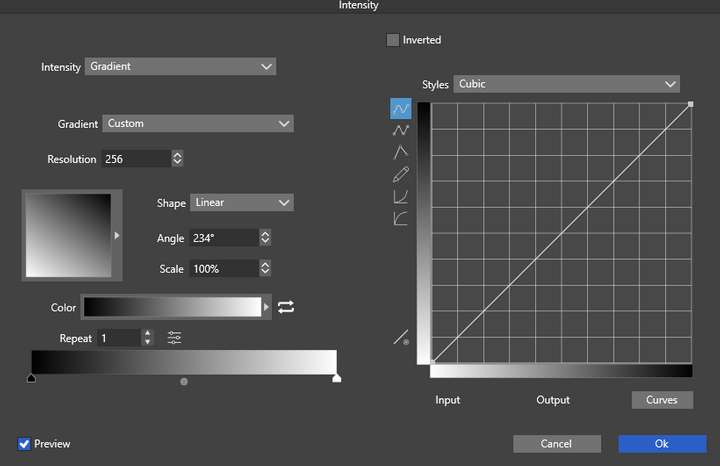Click the Input label below the curve
This screenshot has height=466, width=720.
click(x=448, y=400)
